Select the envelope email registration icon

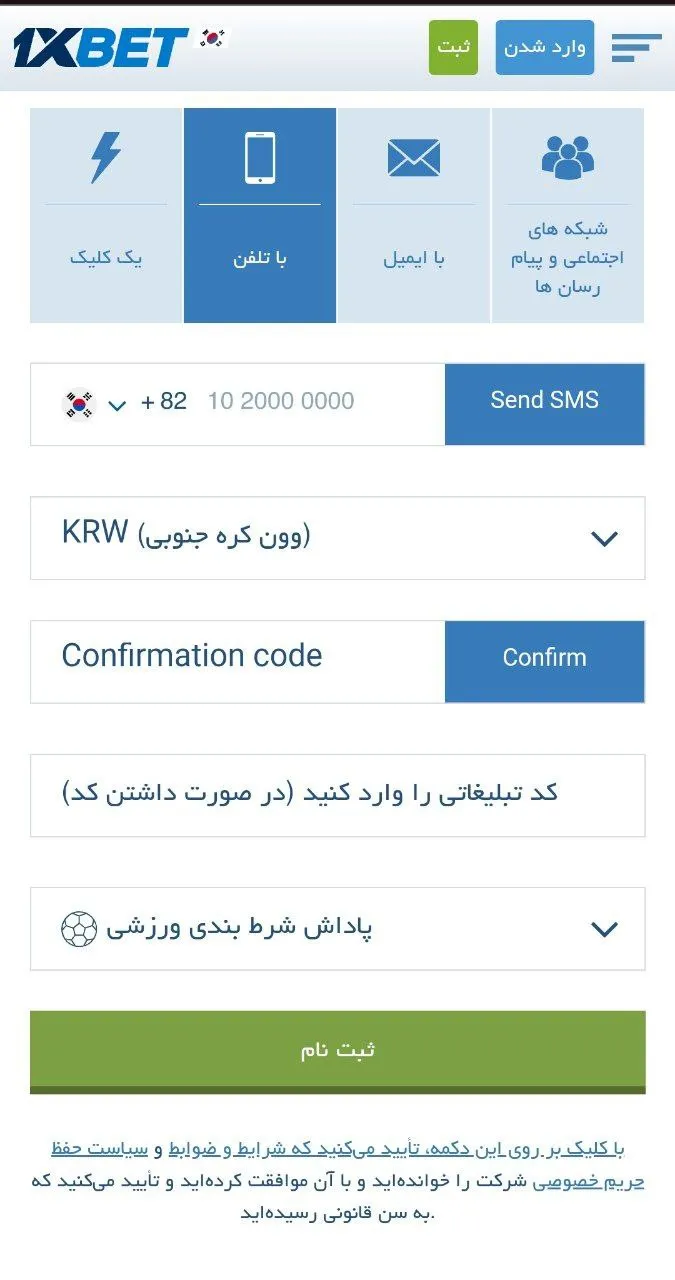point(414,158)
